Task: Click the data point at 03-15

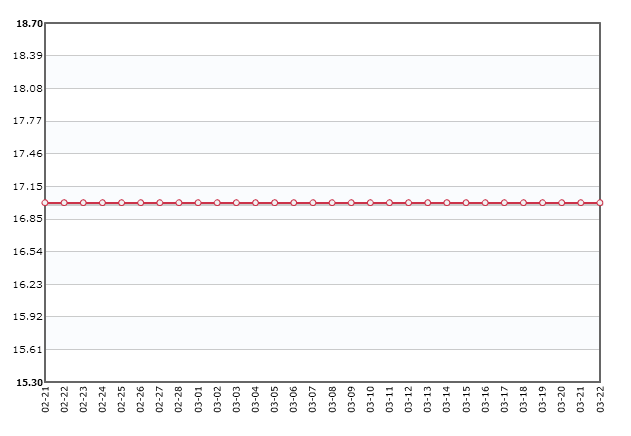Action: [466, 203]
